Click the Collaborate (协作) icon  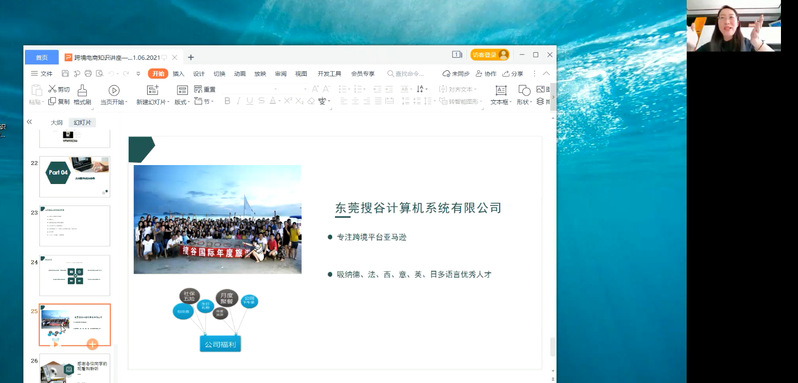pyautogui.click(x=479, y=74)
